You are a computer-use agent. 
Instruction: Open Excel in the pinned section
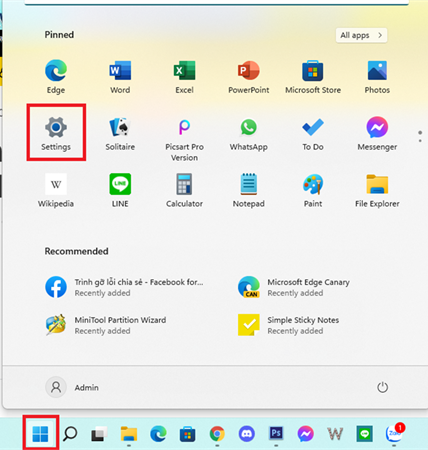[184, 77]
